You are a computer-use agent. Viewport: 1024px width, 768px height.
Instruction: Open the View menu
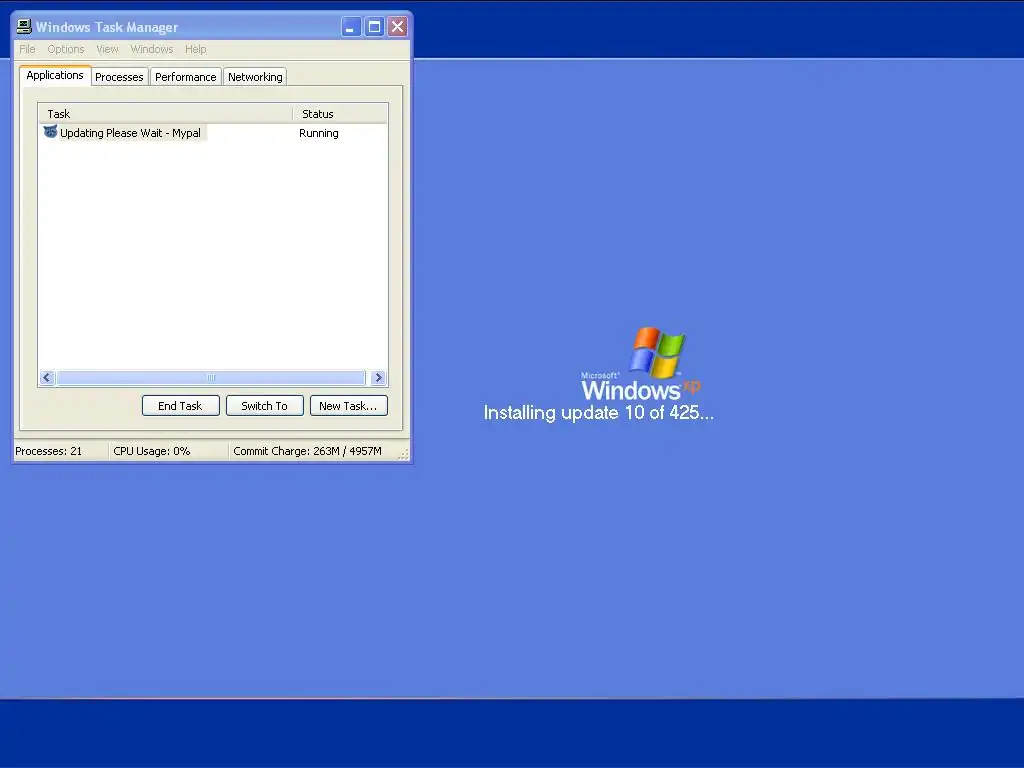tap(107, 49)
